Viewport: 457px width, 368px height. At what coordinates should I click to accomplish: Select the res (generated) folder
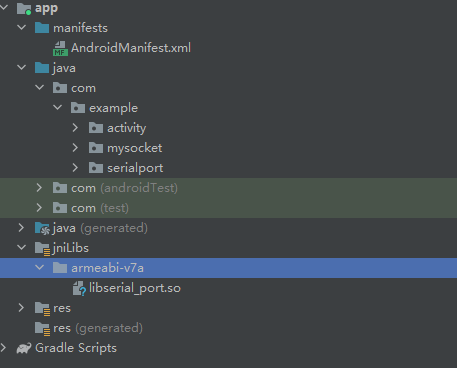point(98,328)
